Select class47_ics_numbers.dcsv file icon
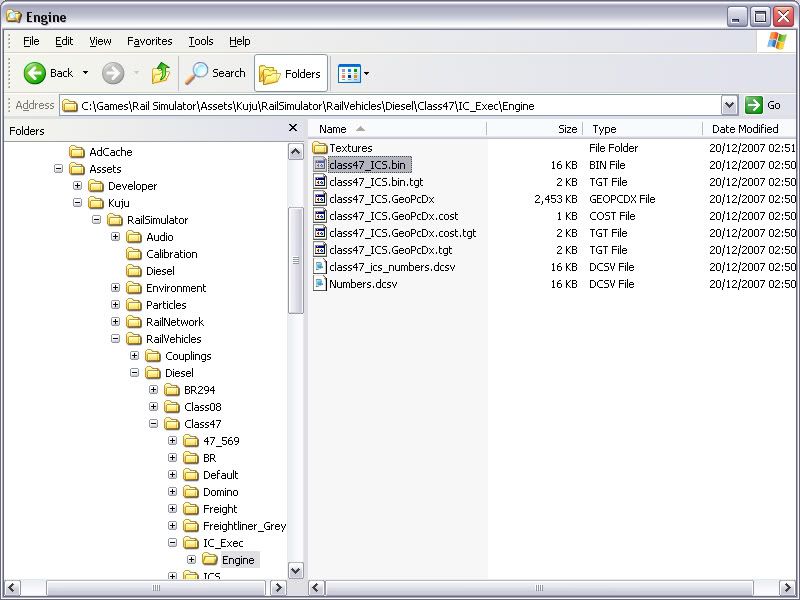This screenshot has width=800, height=600. (x=320, y=267)
